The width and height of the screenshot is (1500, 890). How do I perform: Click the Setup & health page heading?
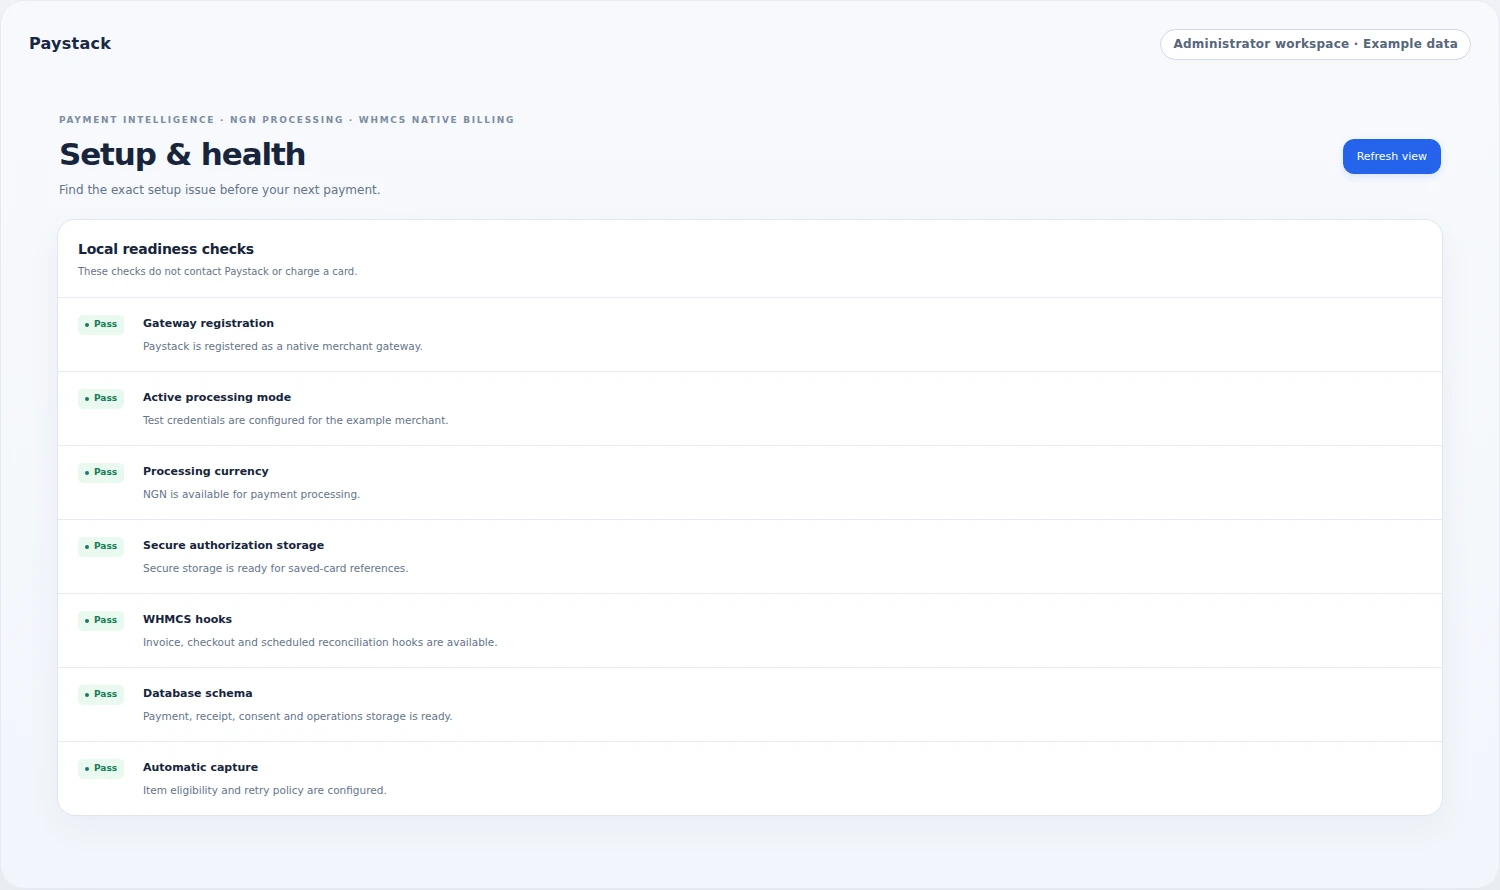(x=182, y=154)
